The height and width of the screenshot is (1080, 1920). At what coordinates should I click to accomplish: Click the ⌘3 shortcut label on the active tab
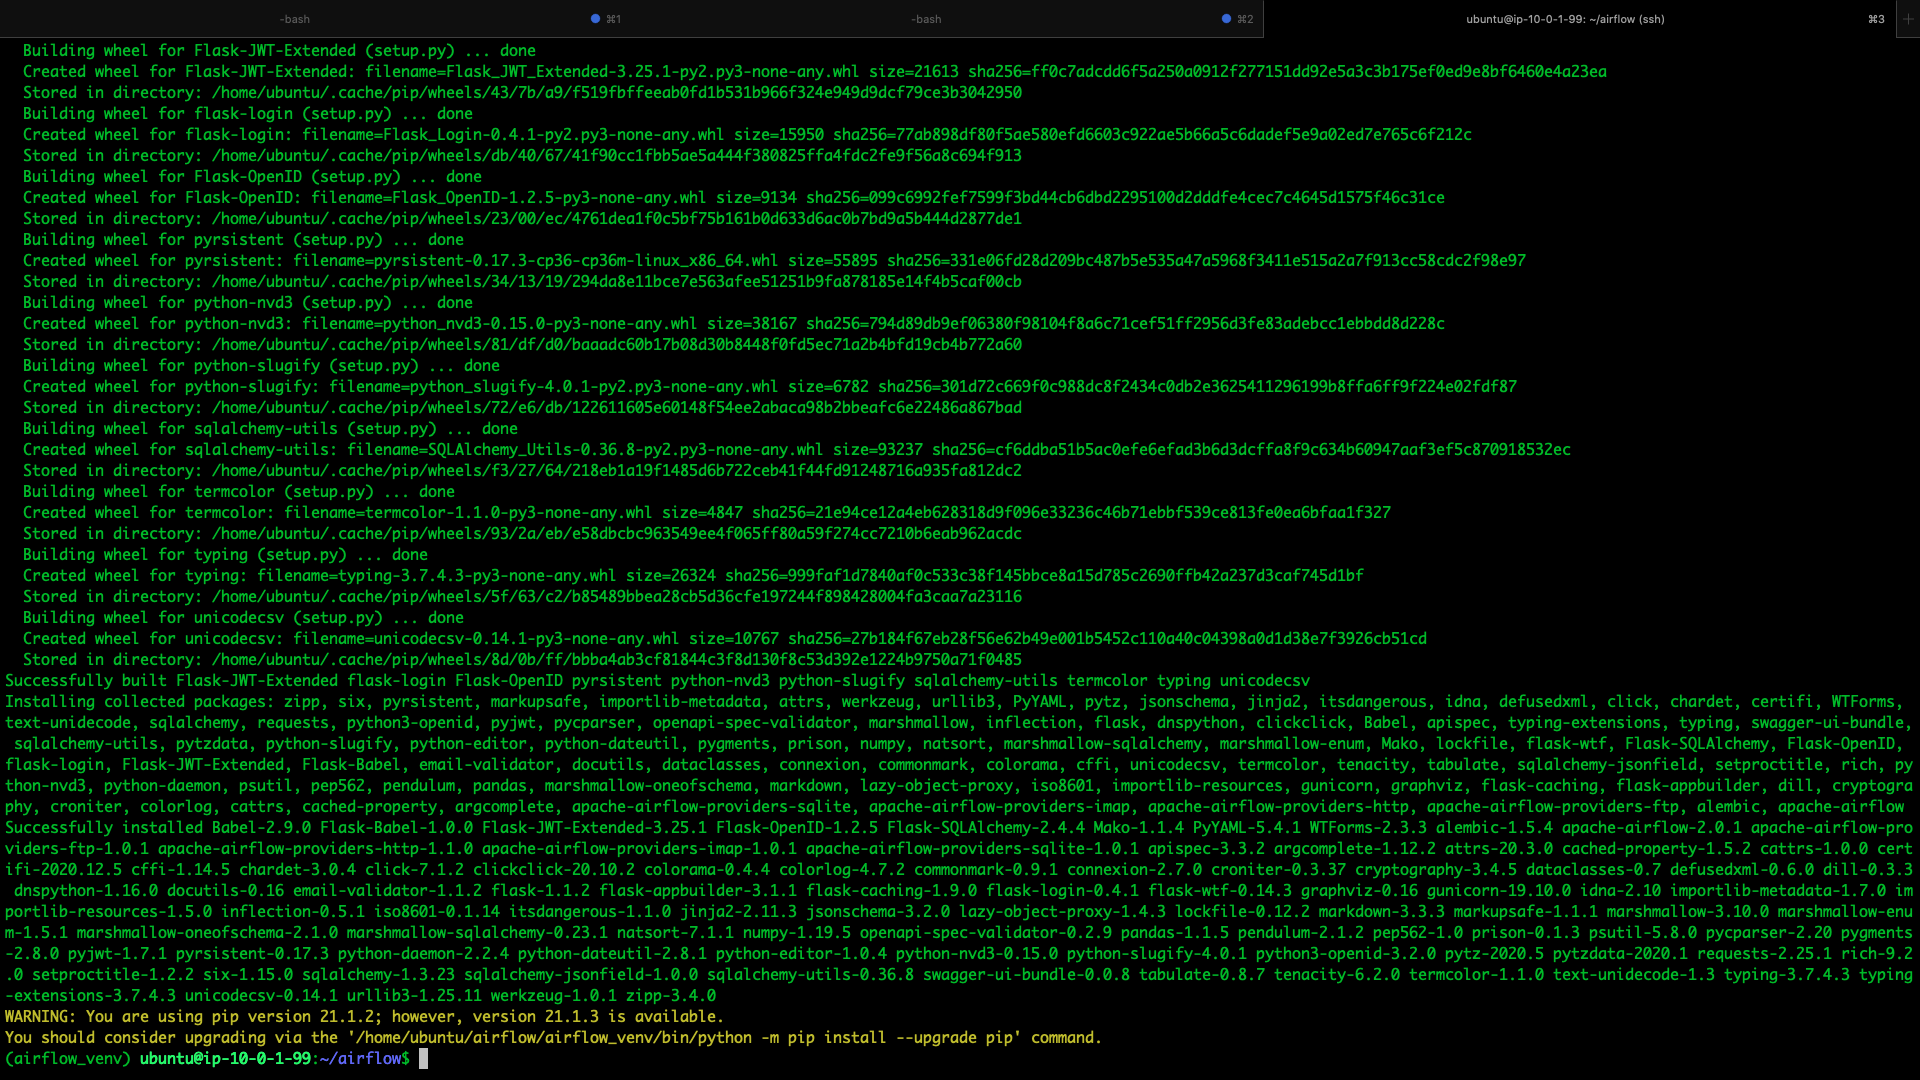tap(1876, 19)
